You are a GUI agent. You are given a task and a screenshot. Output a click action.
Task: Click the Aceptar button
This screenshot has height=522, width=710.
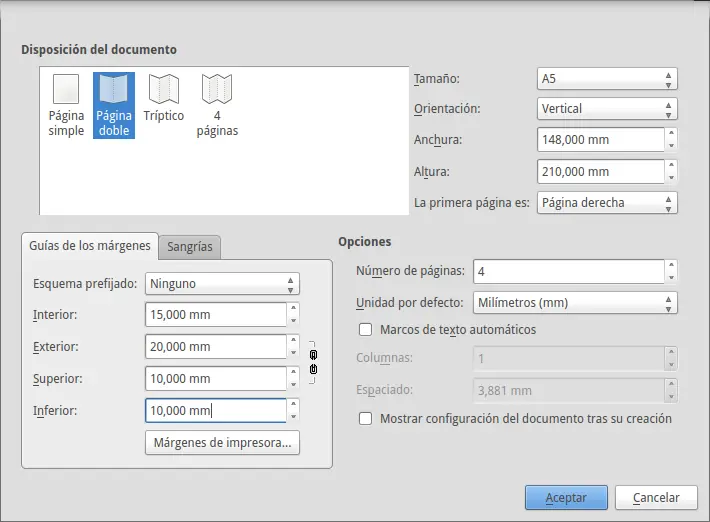coord(566,498)
